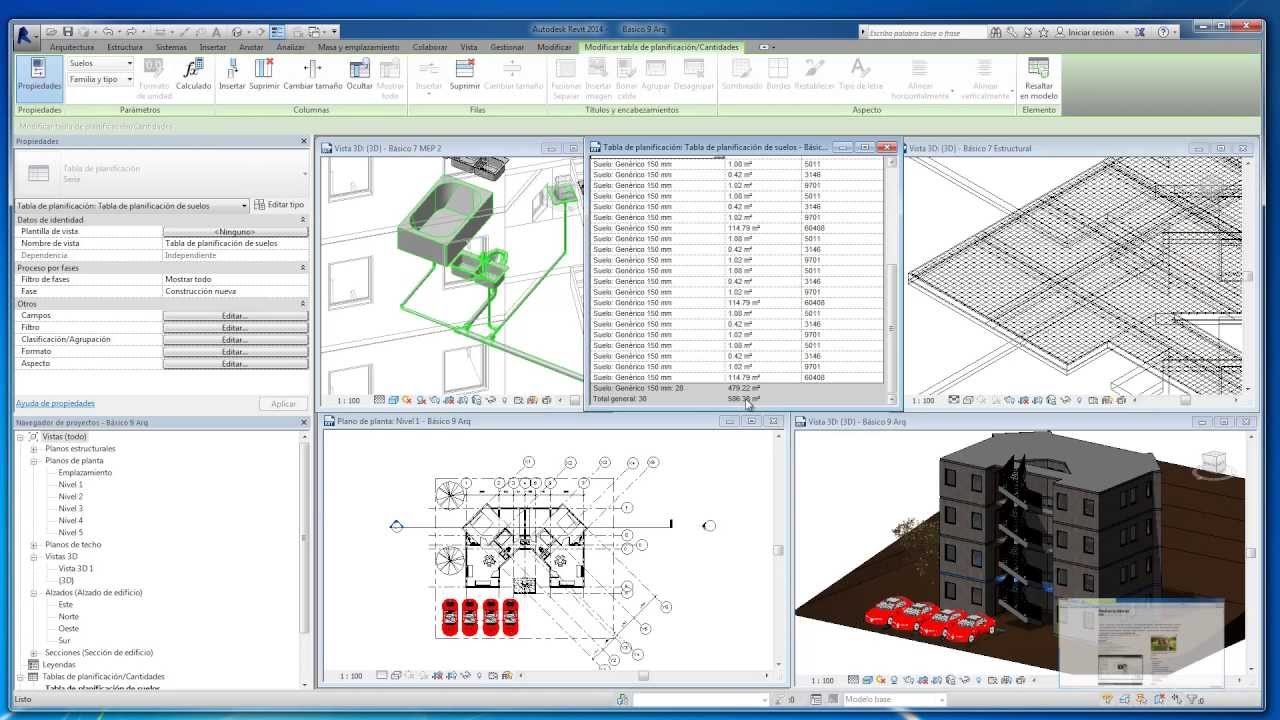Image resolution: width=1280 pixels, height=720 pixels.
Task: Expand the Planos de techo node
Action: pos(34,545)
